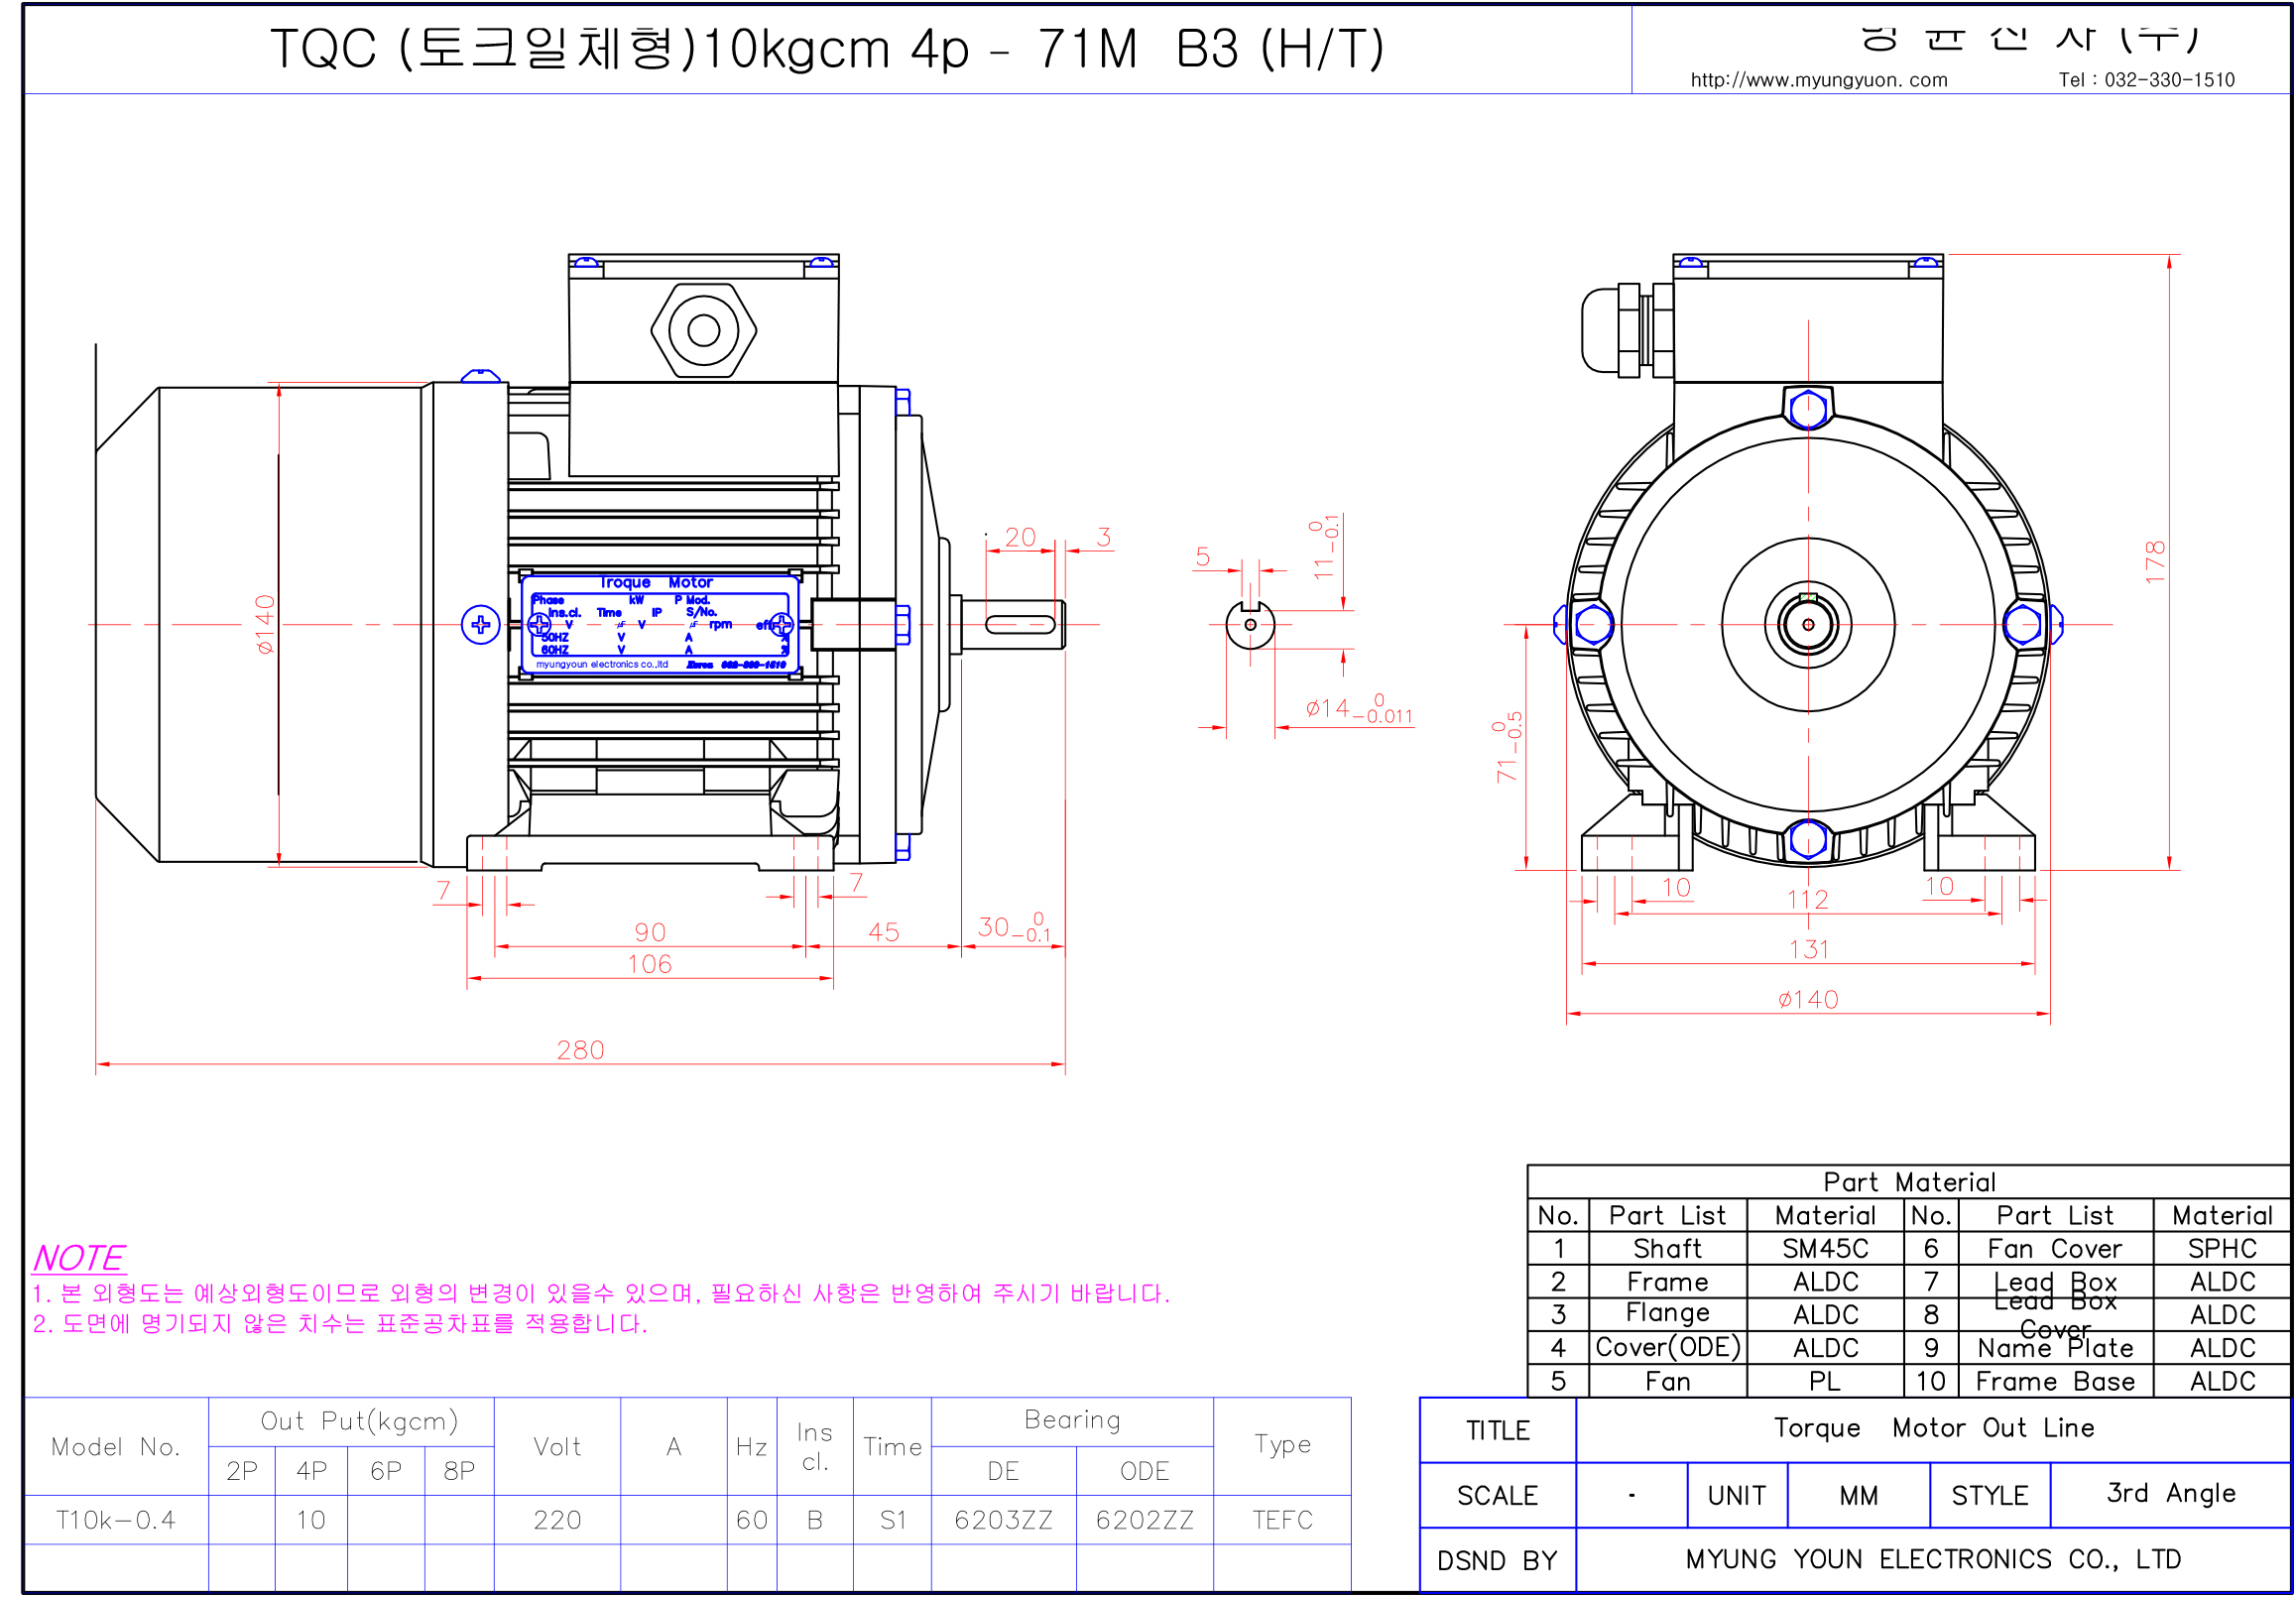Select the 'MM' unit value

tap(1858, 1496)
